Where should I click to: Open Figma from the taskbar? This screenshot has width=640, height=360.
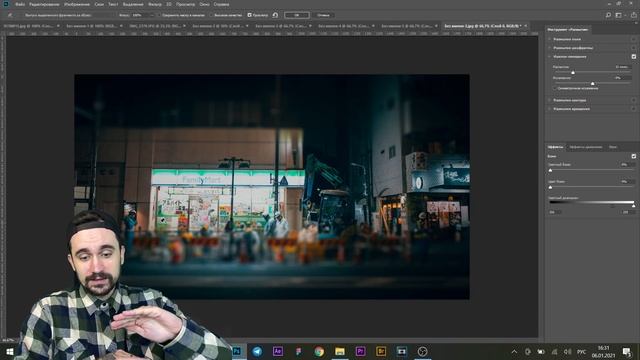click(x=298, y=351)
